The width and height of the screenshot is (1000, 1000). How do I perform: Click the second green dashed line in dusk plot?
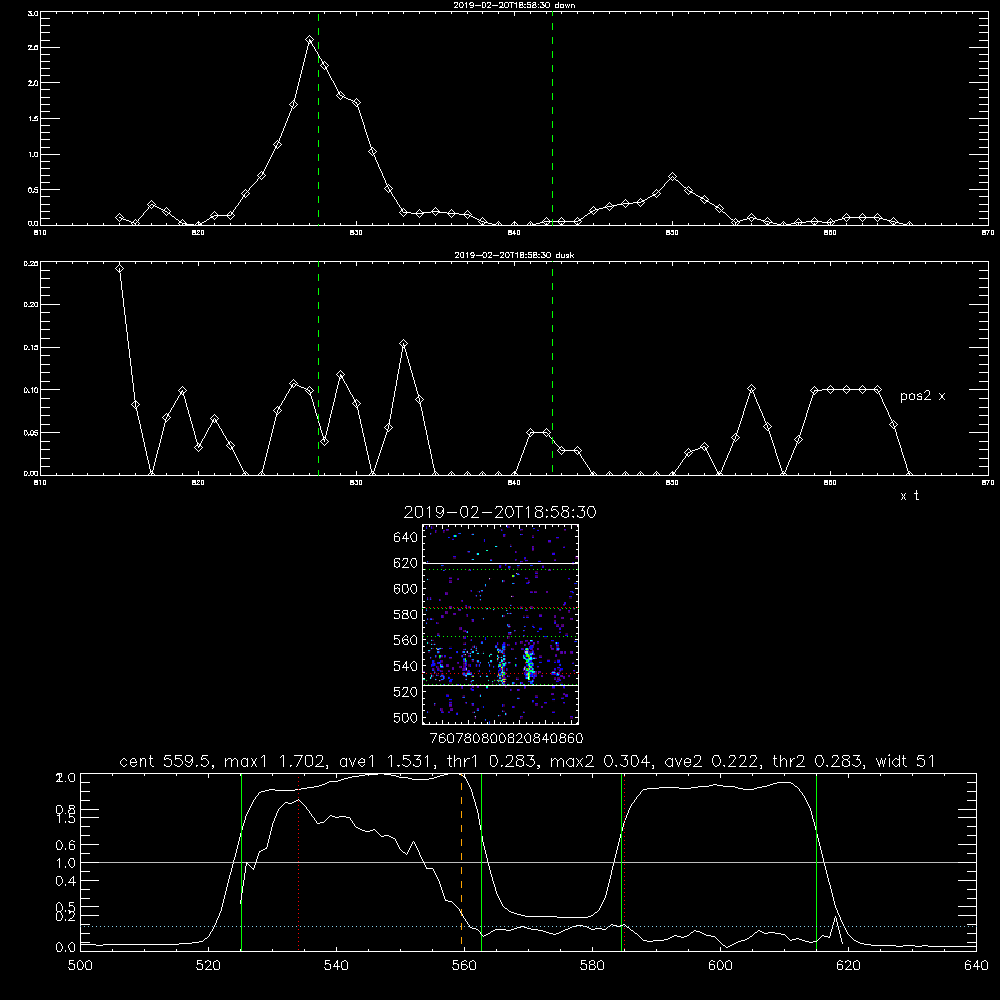(x=552, y=368)
